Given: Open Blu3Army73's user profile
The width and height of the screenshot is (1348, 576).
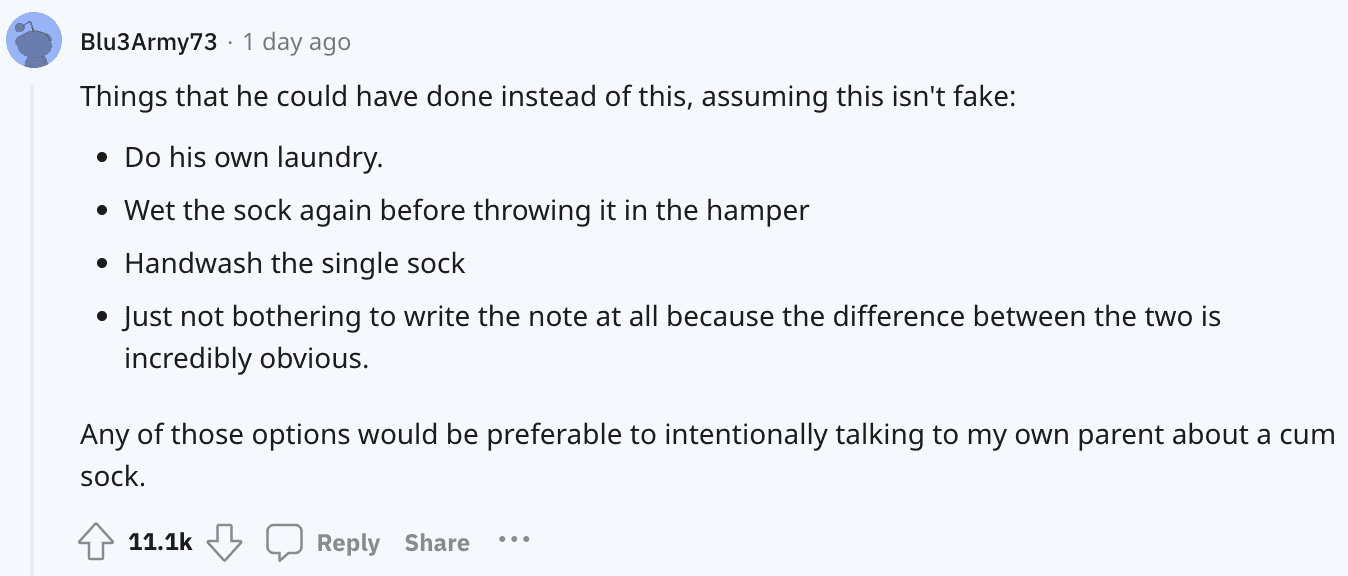Looking at the screenshot, I should pos(150,41).
